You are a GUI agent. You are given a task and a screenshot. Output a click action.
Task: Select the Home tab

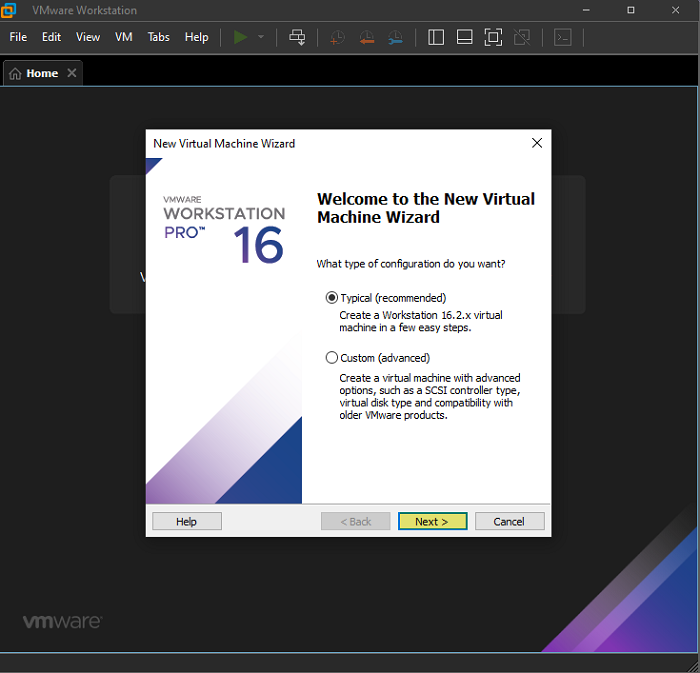43,73
